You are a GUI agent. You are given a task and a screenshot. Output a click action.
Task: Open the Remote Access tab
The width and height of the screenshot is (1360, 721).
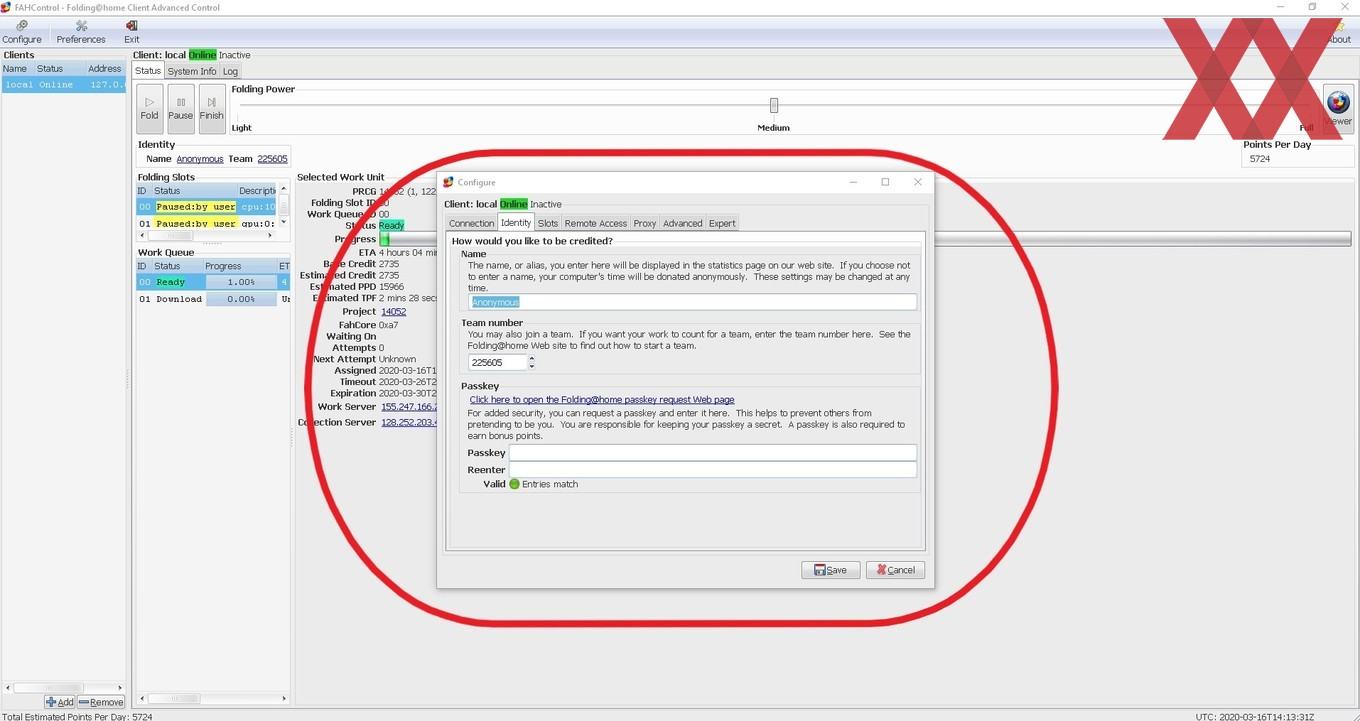click(x=596, y=223)
